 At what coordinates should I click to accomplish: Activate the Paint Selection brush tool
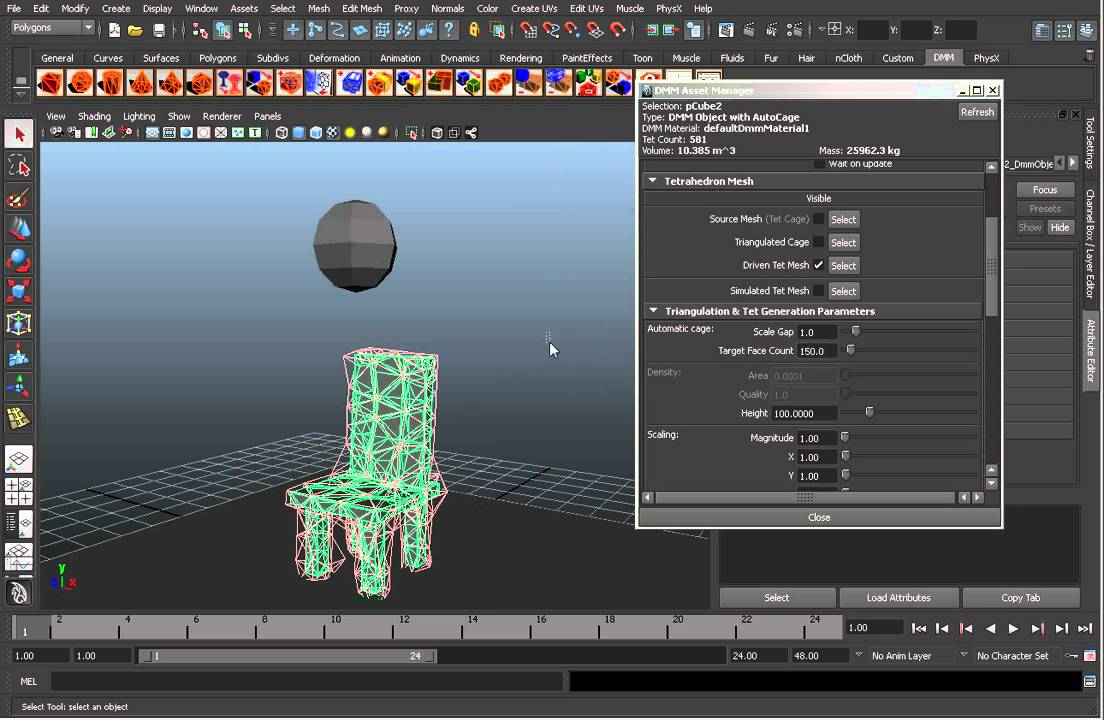coord(19,198)
